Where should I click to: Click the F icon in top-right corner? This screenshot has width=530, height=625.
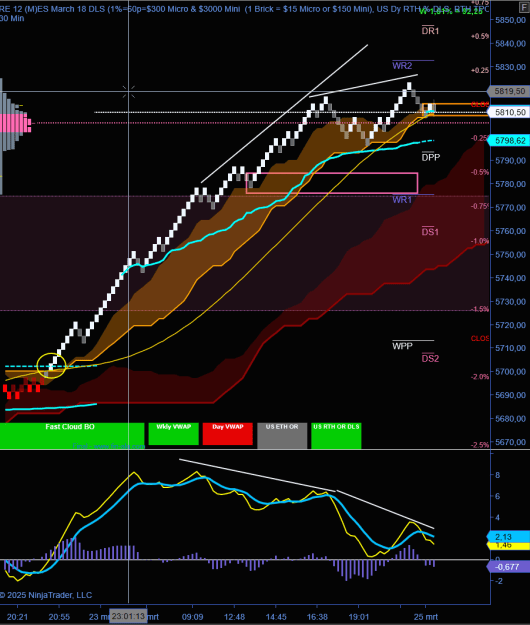click(x=524, y=7)
